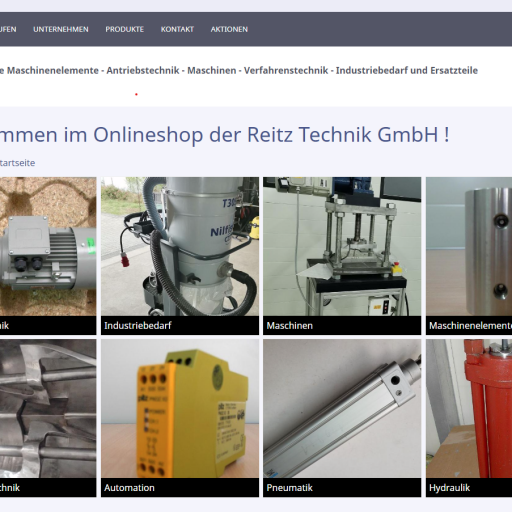The image size is (512, 512).
Task: Click the Antriebstechnik tagline text
Action: click(x=143, y=70)
